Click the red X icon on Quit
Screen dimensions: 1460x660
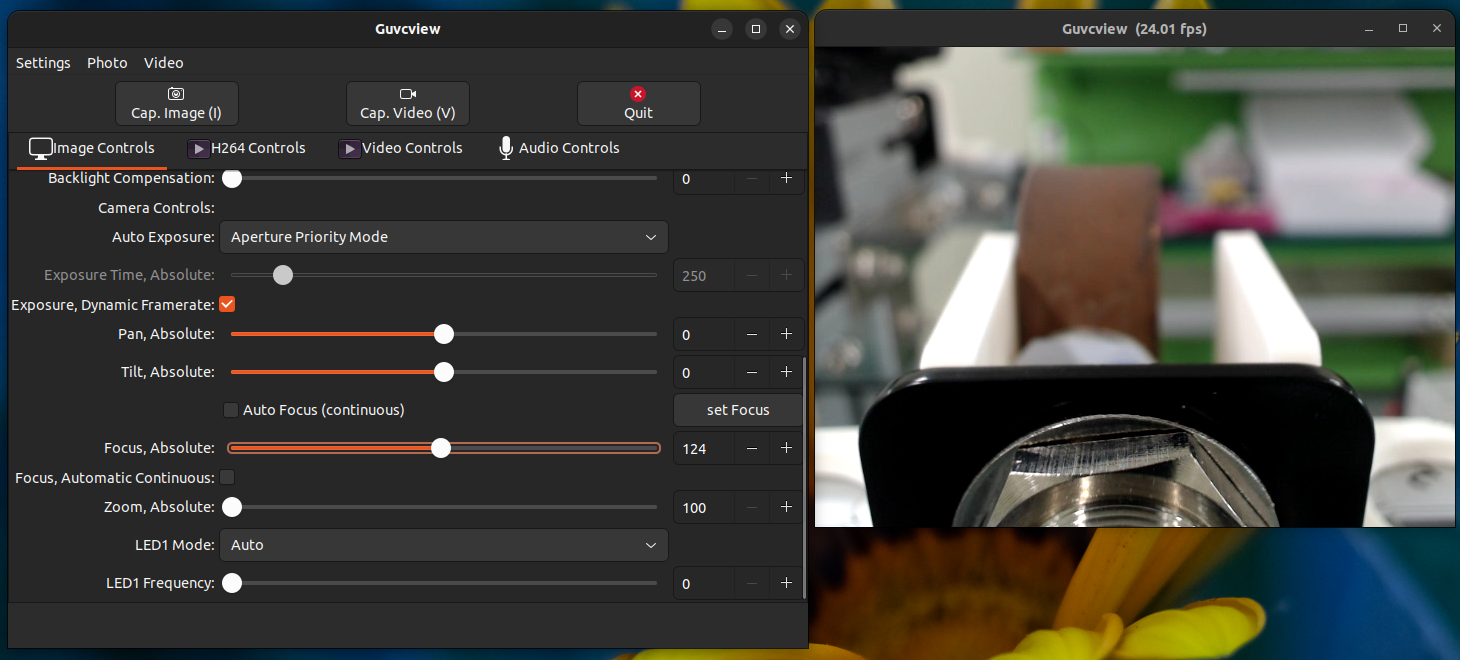click(638, 94)
